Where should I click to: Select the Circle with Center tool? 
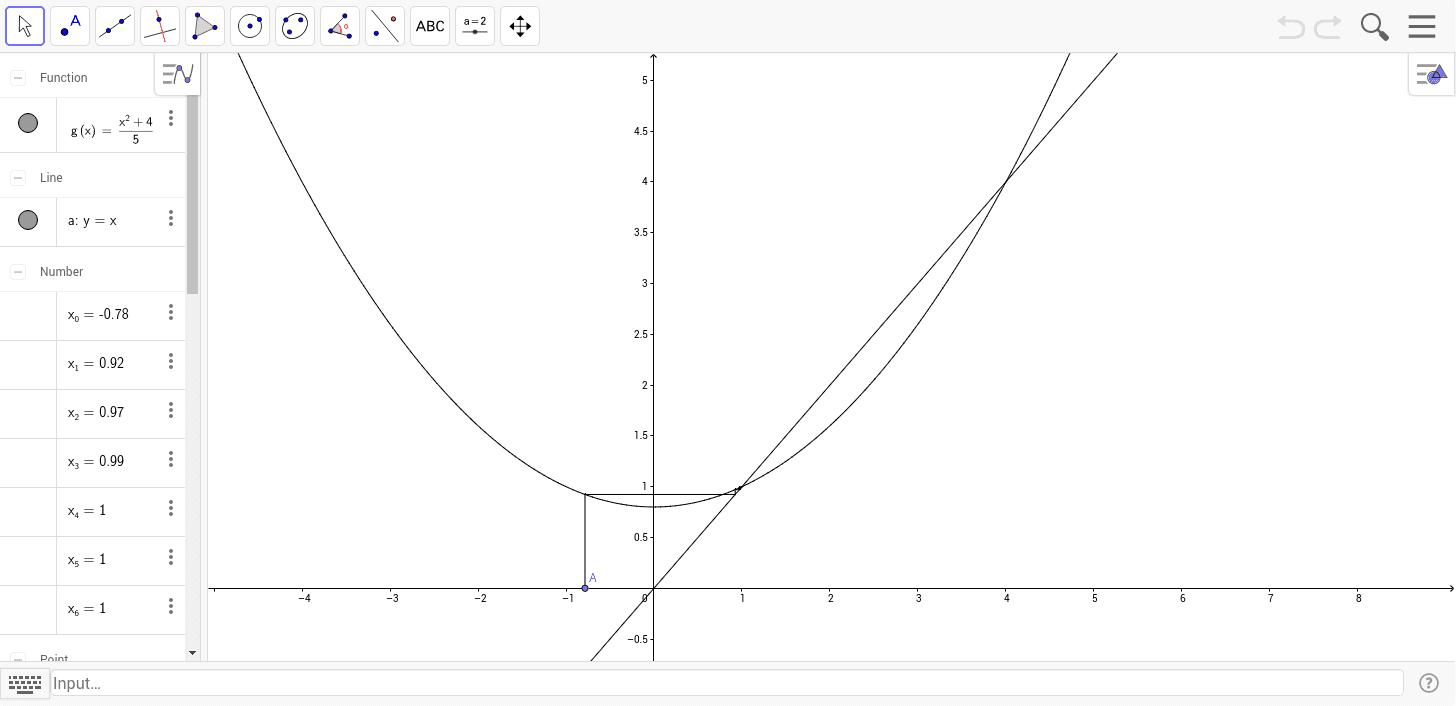249,26
